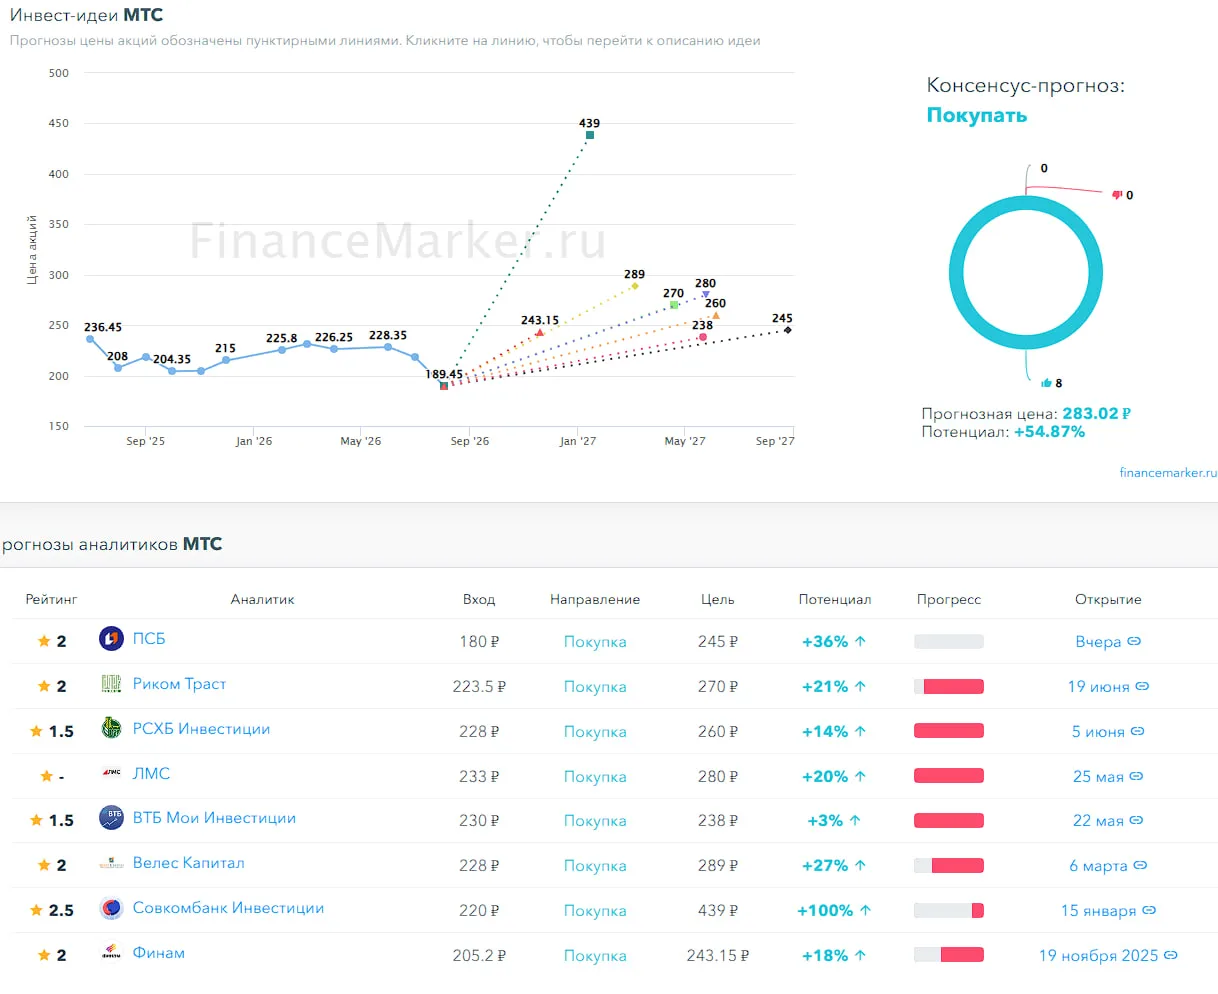Click the forecast price 283.02 ₽ value

click(1097, 414)
